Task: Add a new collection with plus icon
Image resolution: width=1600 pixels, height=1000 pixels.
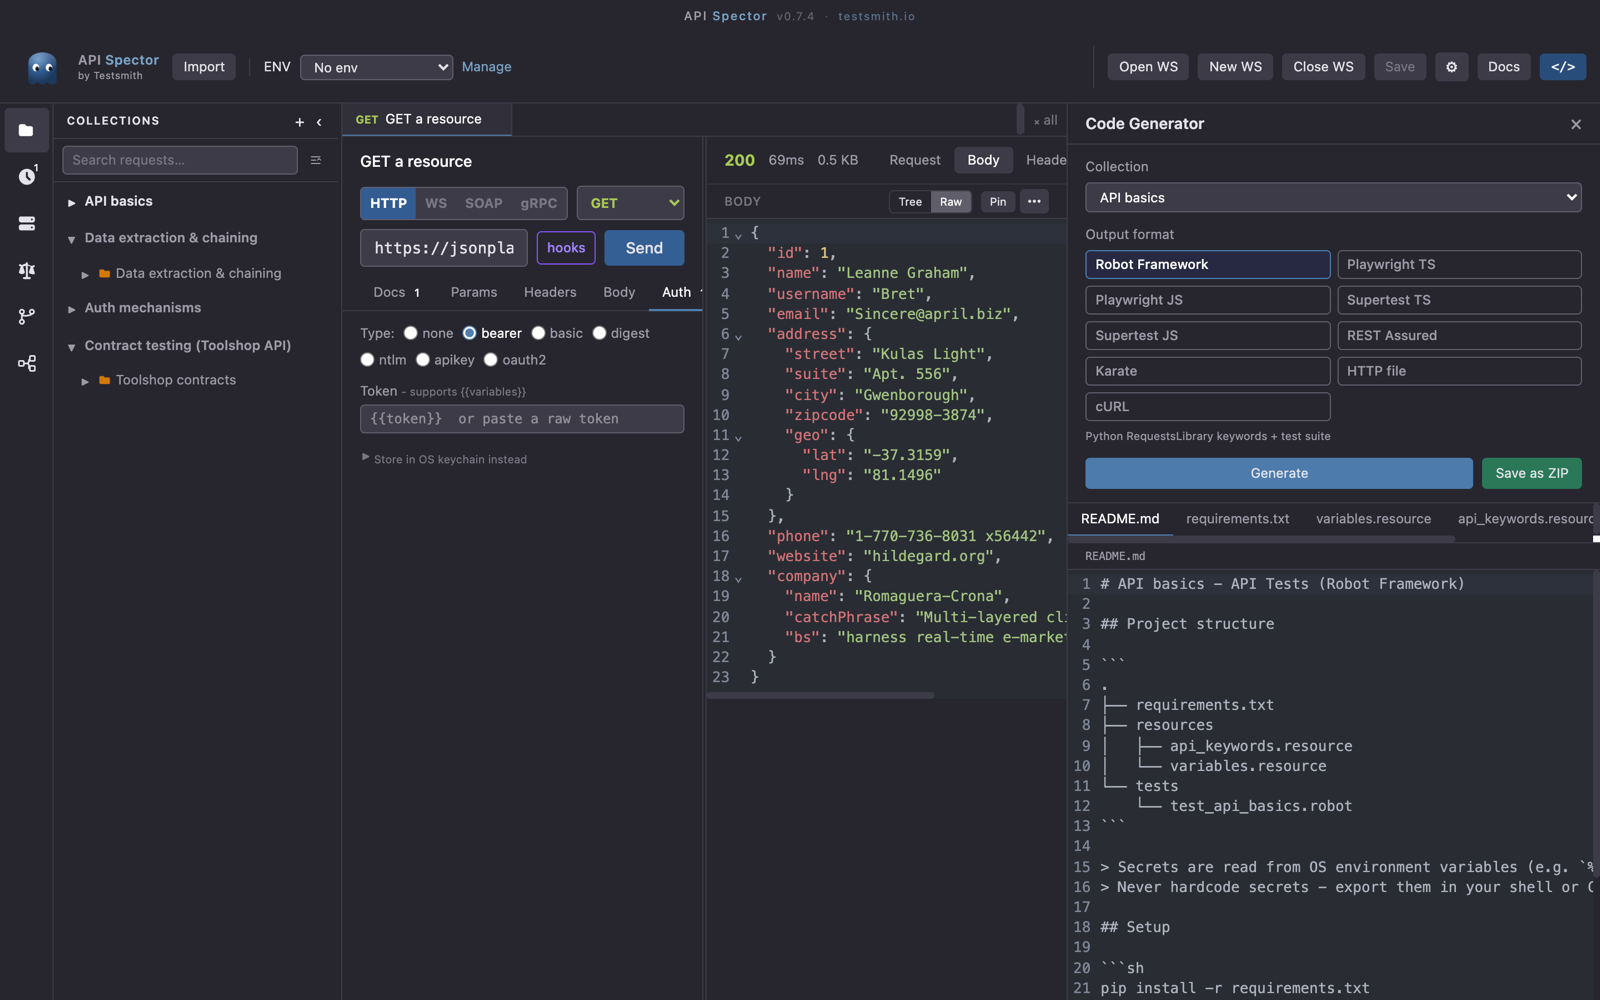Action: pyautogui.click(x=299, y=122)
